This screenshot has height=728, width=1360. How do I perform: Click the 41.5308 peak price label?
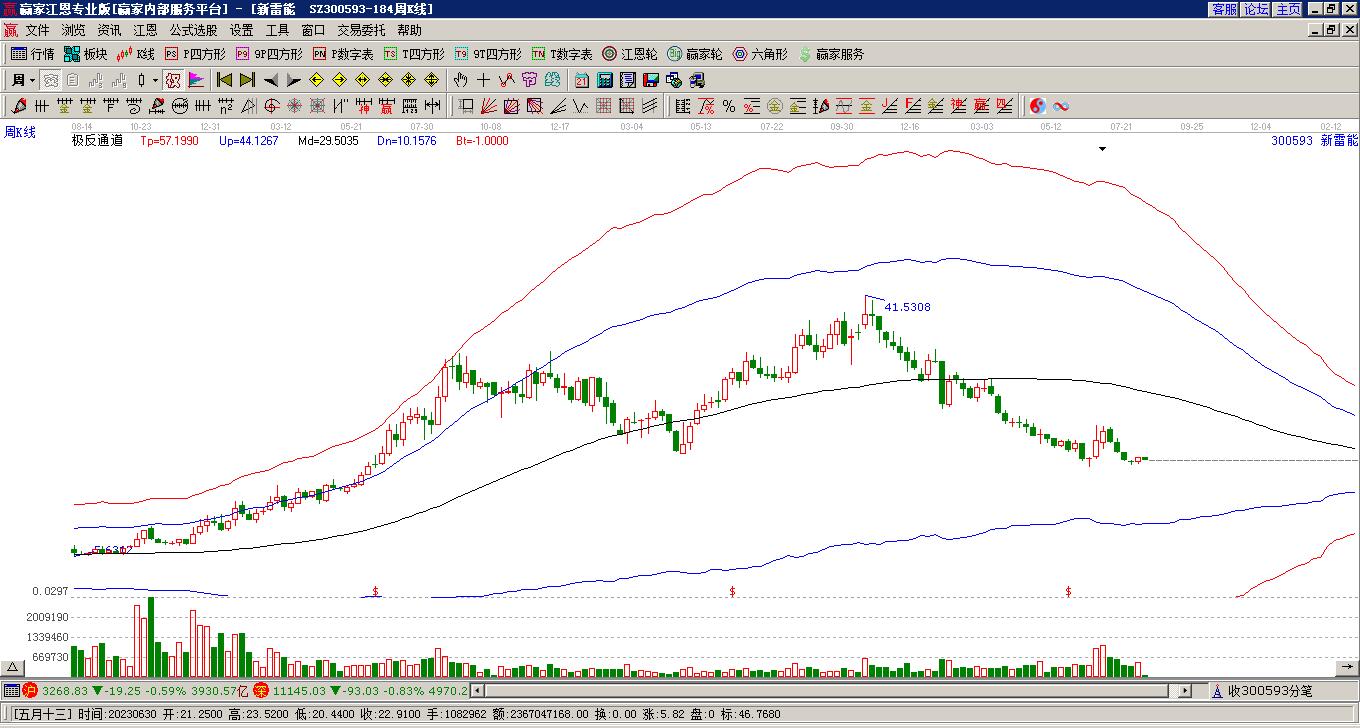click(x=907, y=307)
